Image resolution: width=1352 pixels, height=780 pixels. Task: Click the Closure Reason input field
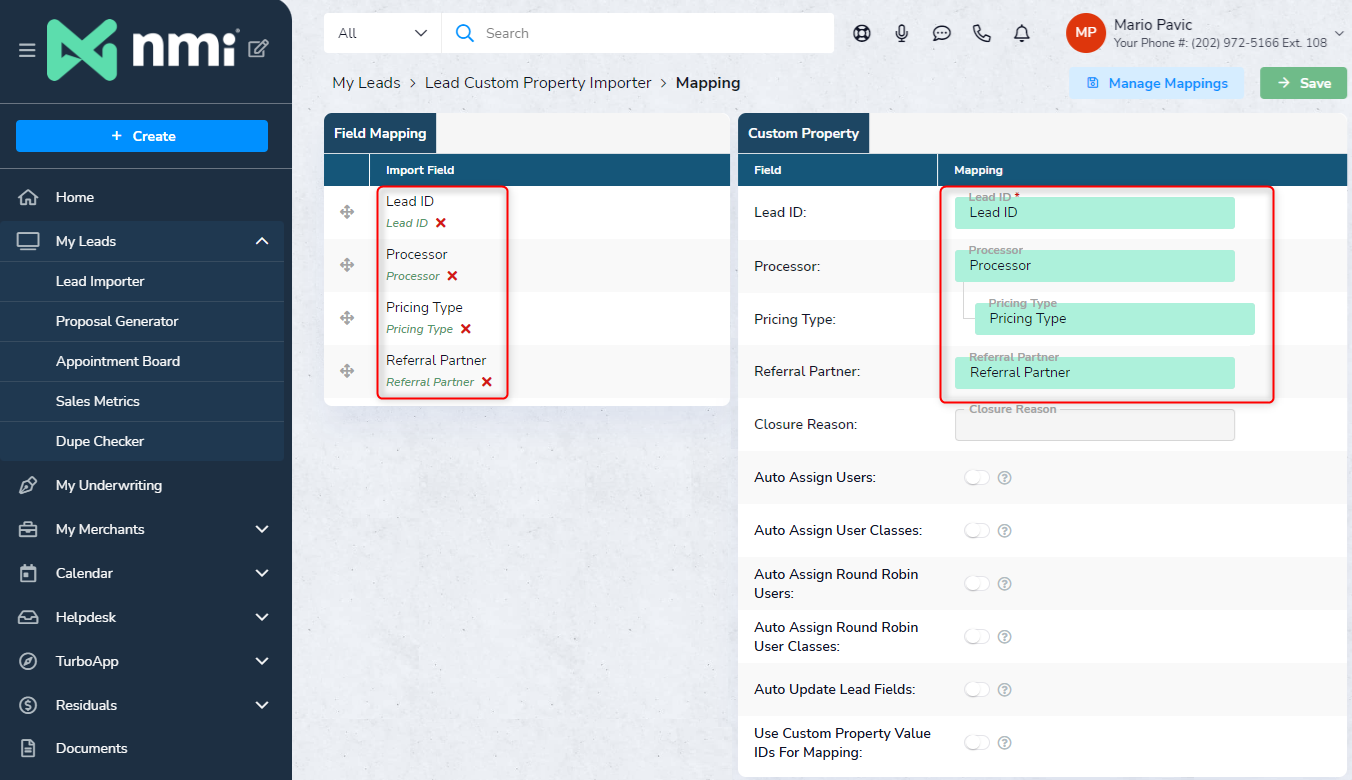click(1095, 426)
